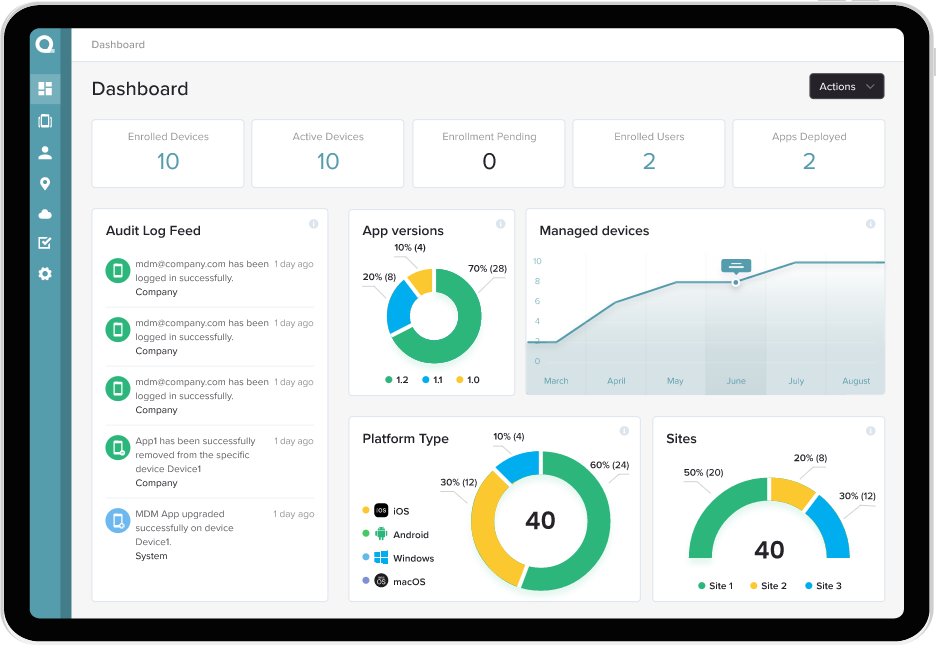Image resolution: width=936 pixels, height=646 pixels.
Task: Click the June data point tooltip on the chart
Action: (x=736, y=268)
